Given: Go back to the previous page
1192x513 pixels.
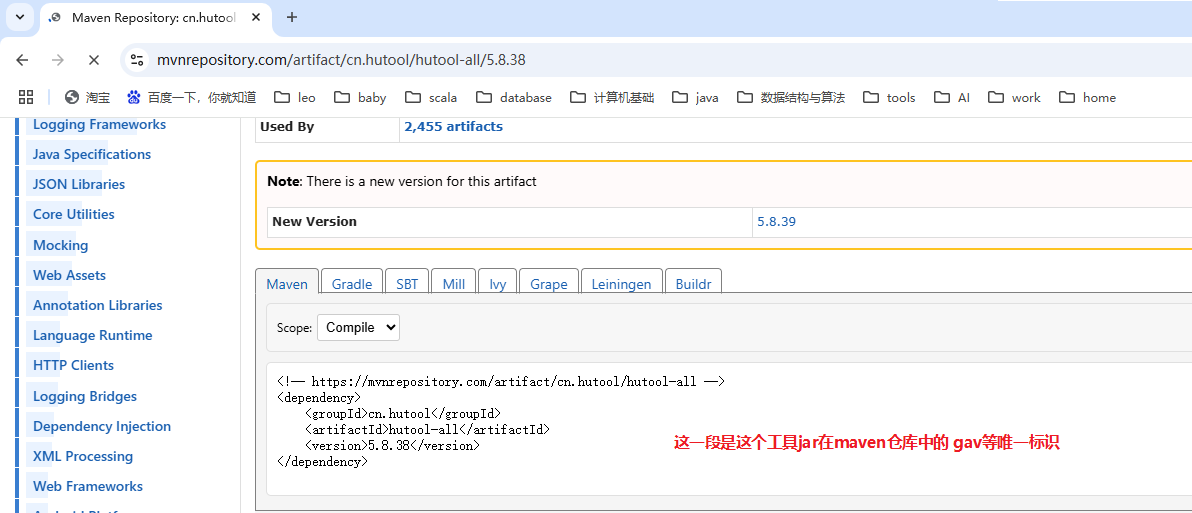Looking at the screenshot, I should (22, 60).
